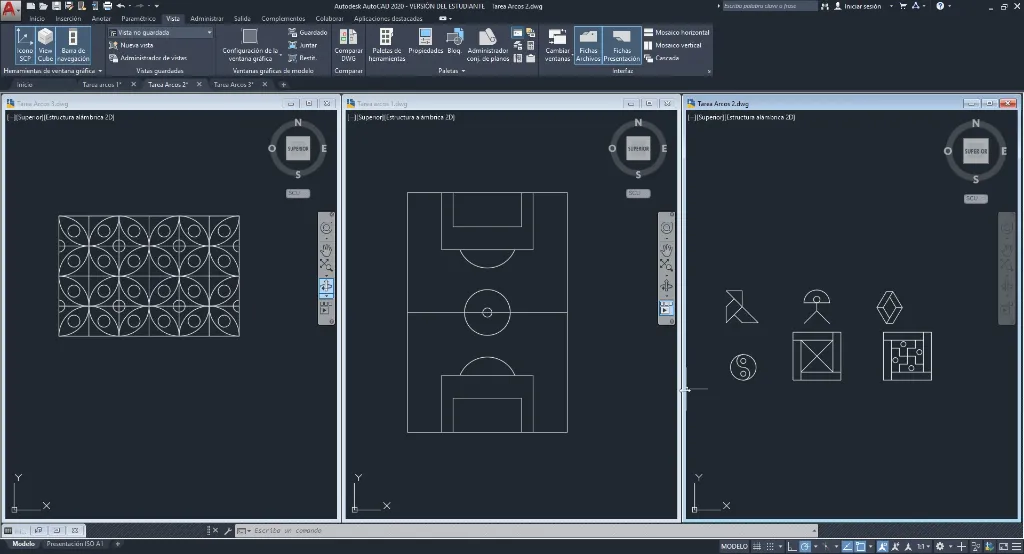Toggle the Icono SCP button
The image size is (1024, 554).
(x=25, y=45)
